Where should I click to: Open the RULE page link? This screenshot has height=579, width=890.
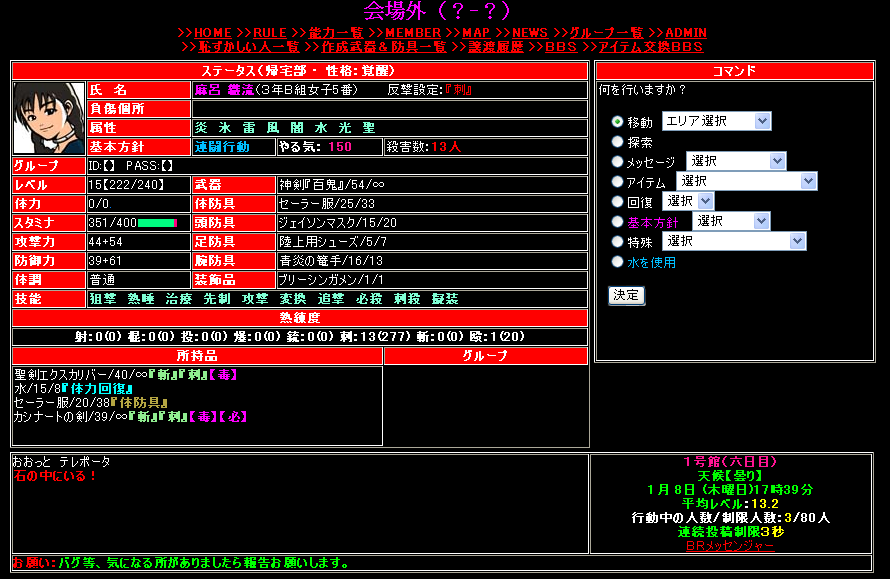click(270, 33)
